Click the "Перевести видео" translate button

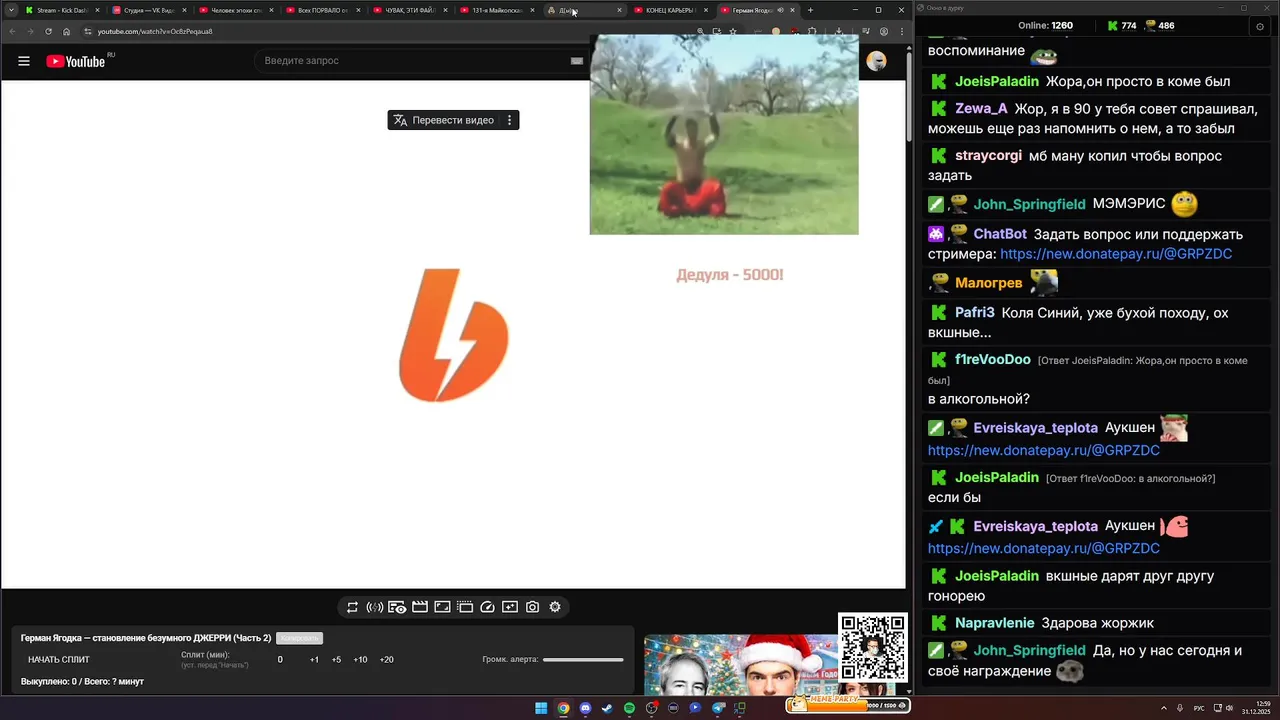click(444, 120)
